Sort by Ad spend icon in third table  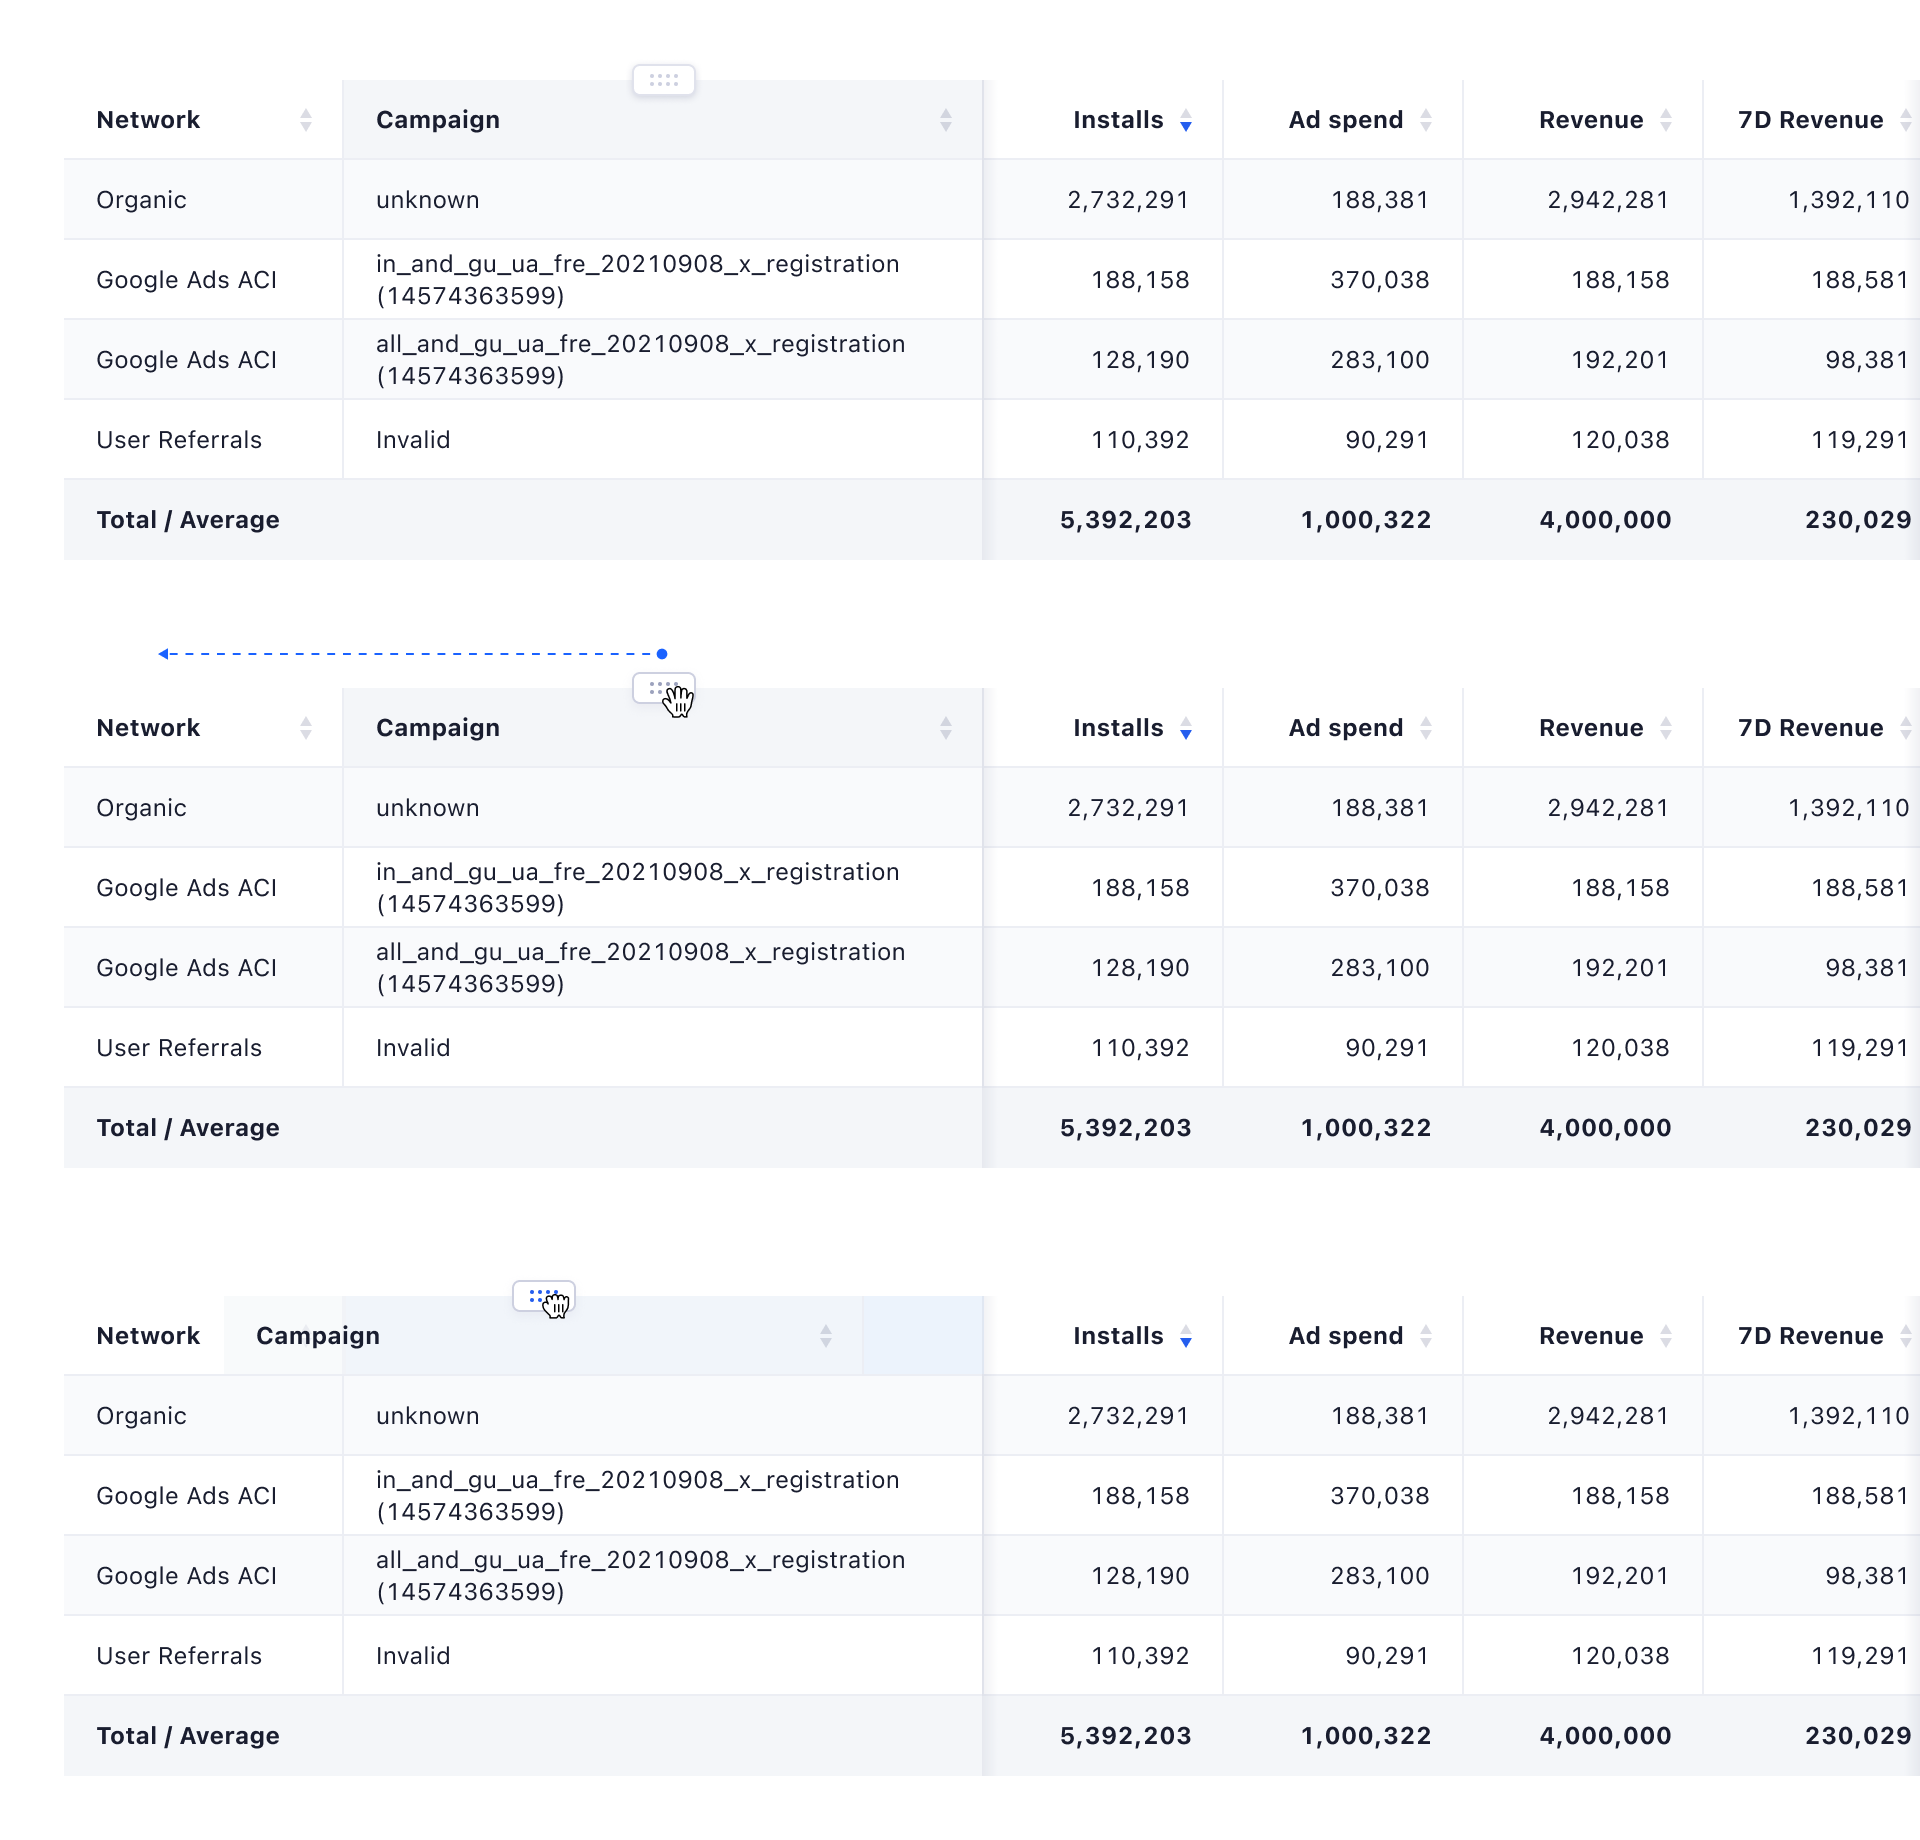pyautogui.click(x=1426, y=1336)
